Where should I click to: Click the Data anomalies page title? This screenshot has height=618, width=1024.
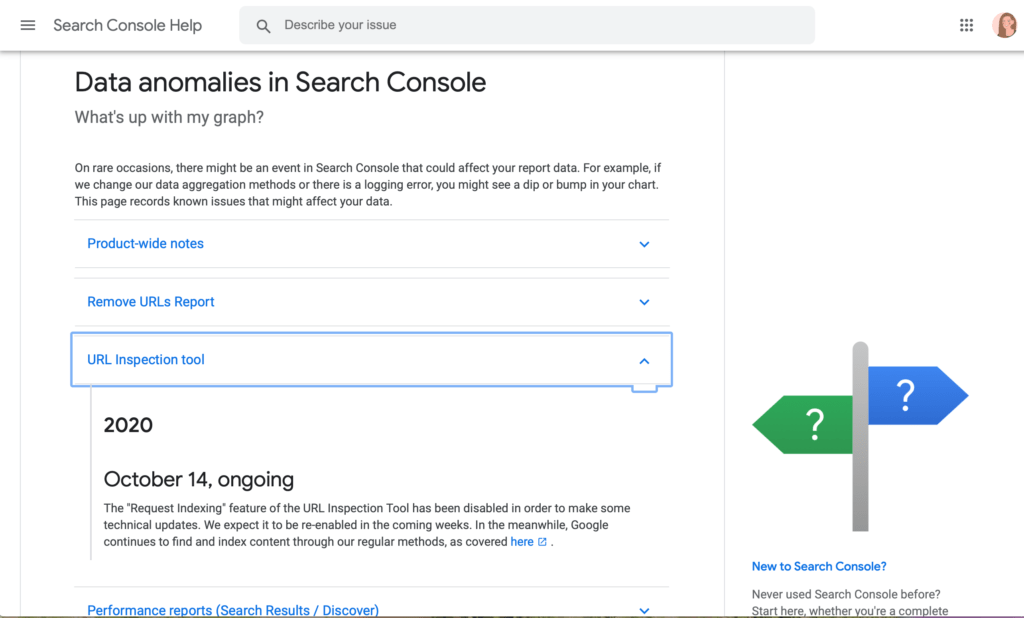280,82
